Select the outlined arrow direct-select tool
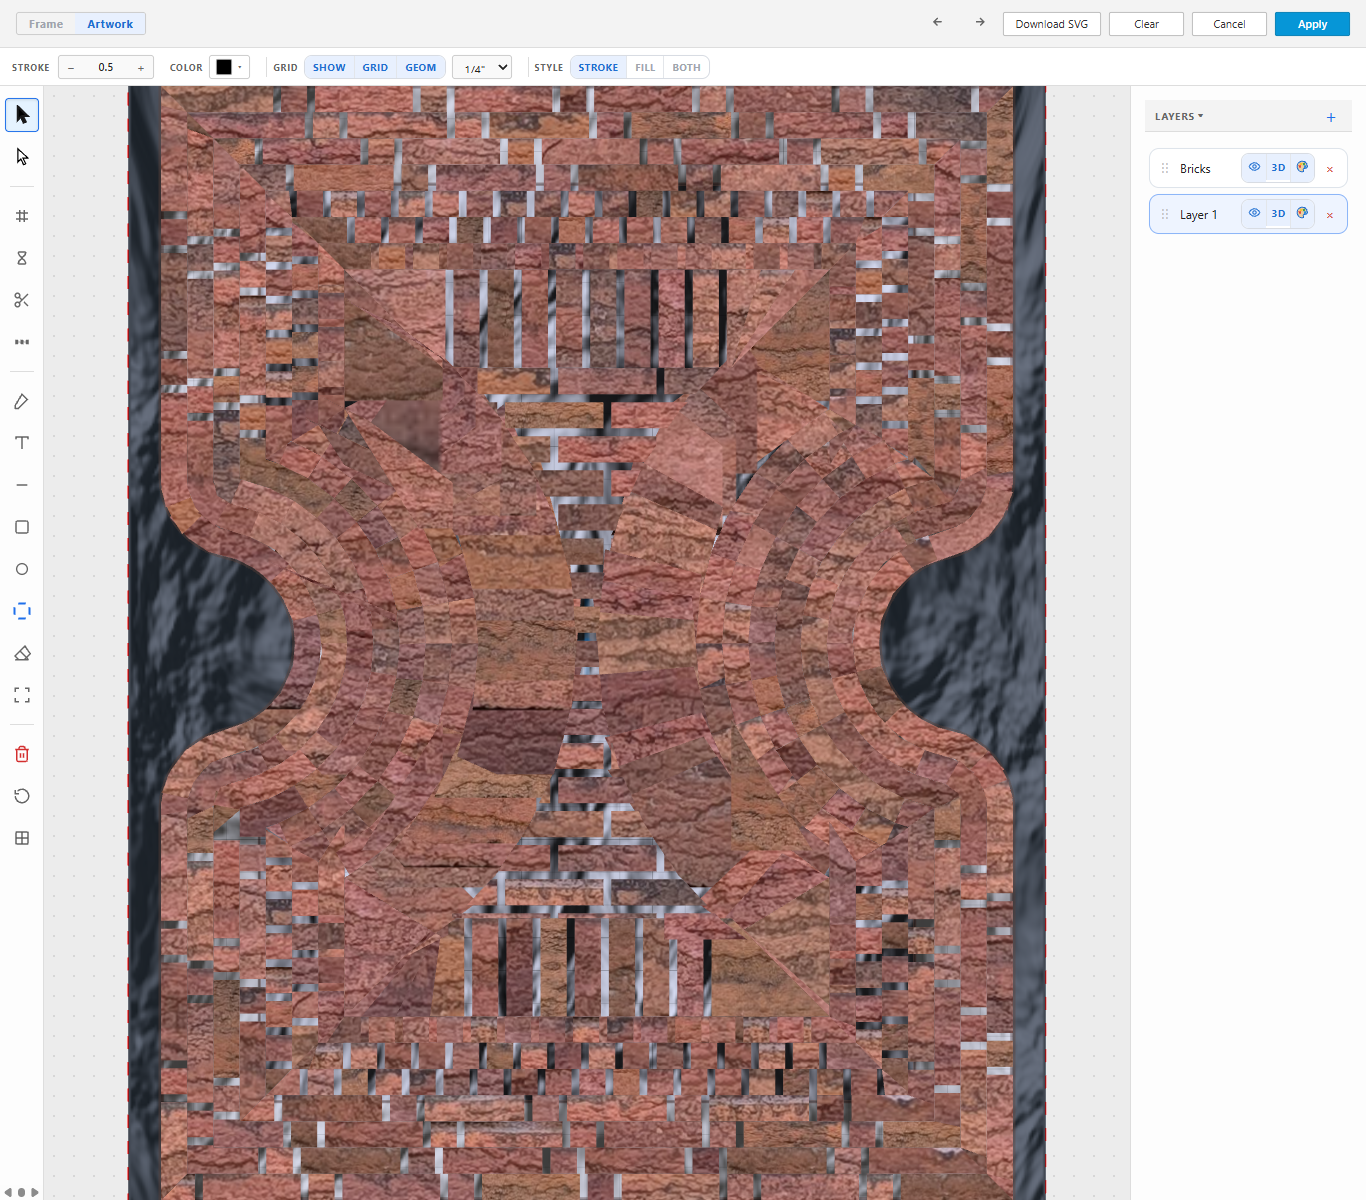This screenshot has width=1366, height=1200. [22, 157]
